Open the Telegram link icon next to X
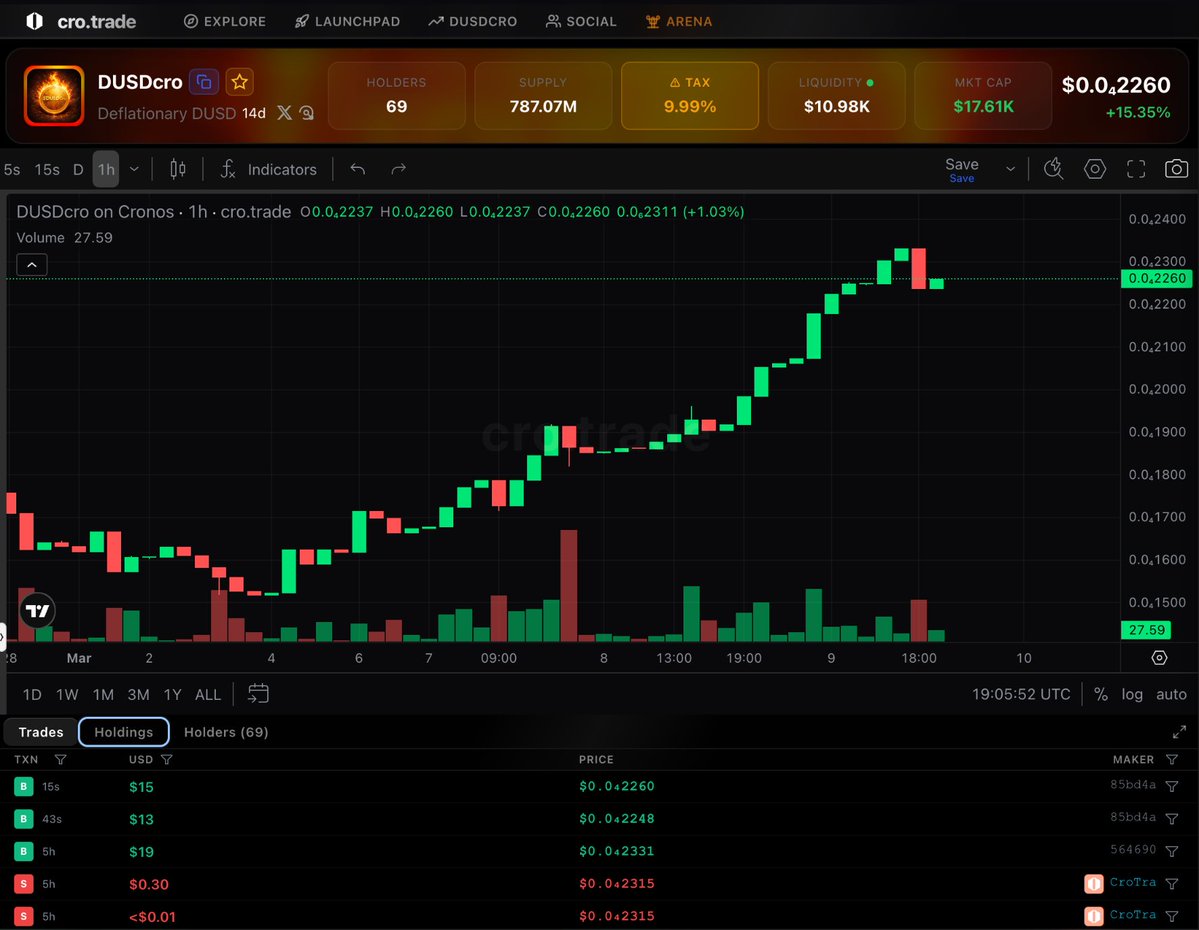The width and height of the screenshot is (1199, 930). coord(307,113)
